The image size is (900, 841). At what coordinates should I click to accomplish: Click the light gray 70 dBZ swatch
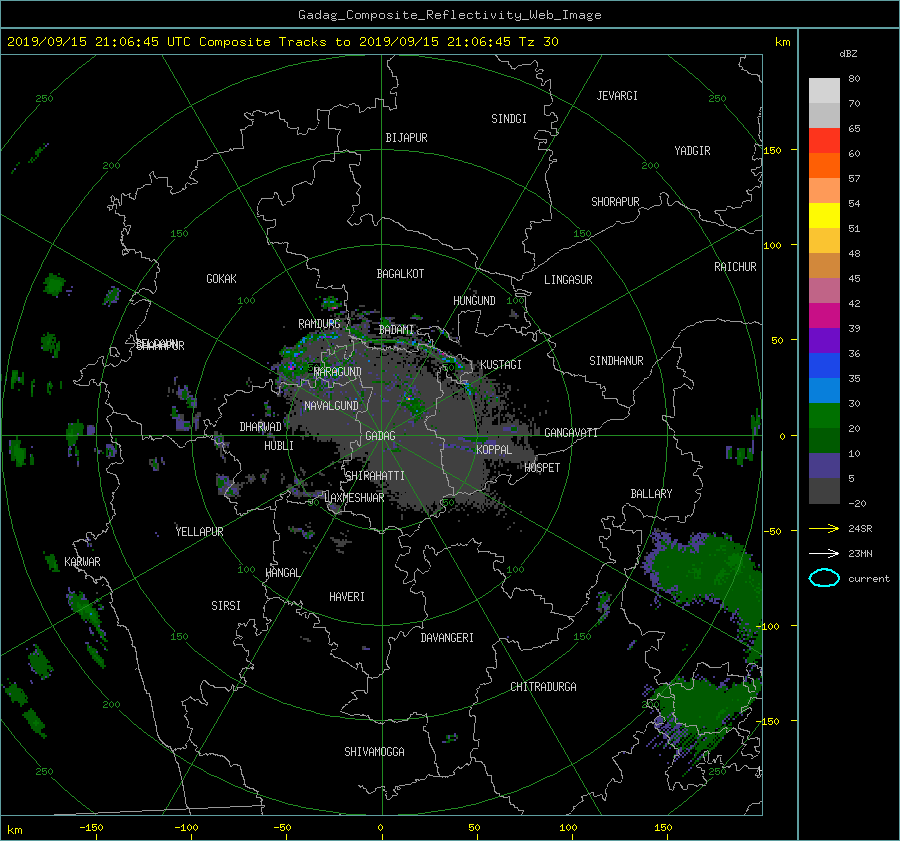[x=824, y=91]
